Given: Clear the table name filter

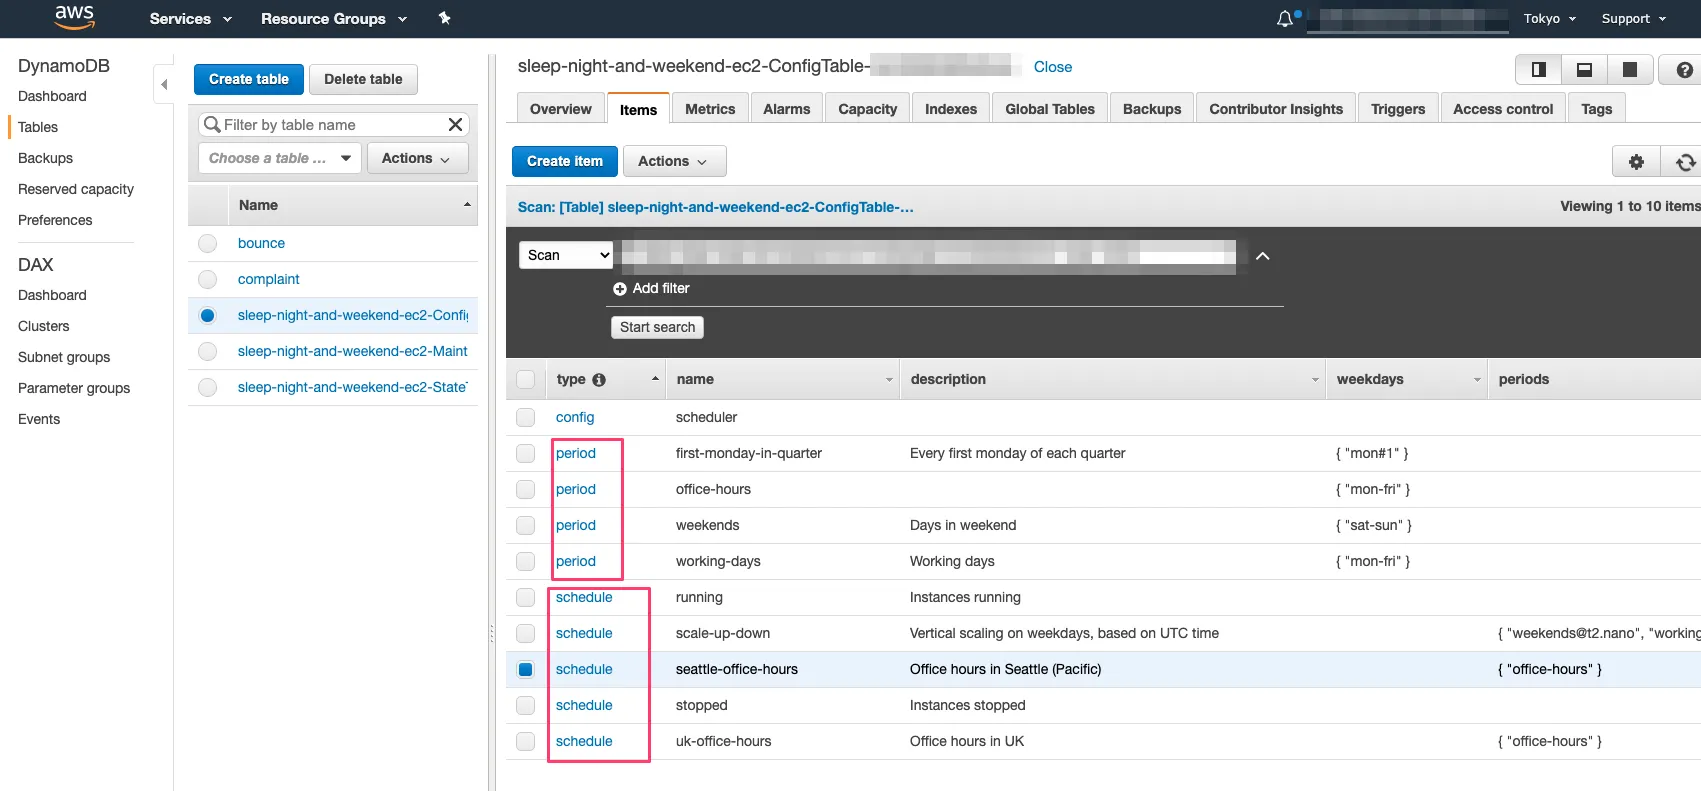Looking at the screenshot, I should click(x=455, y=125).
